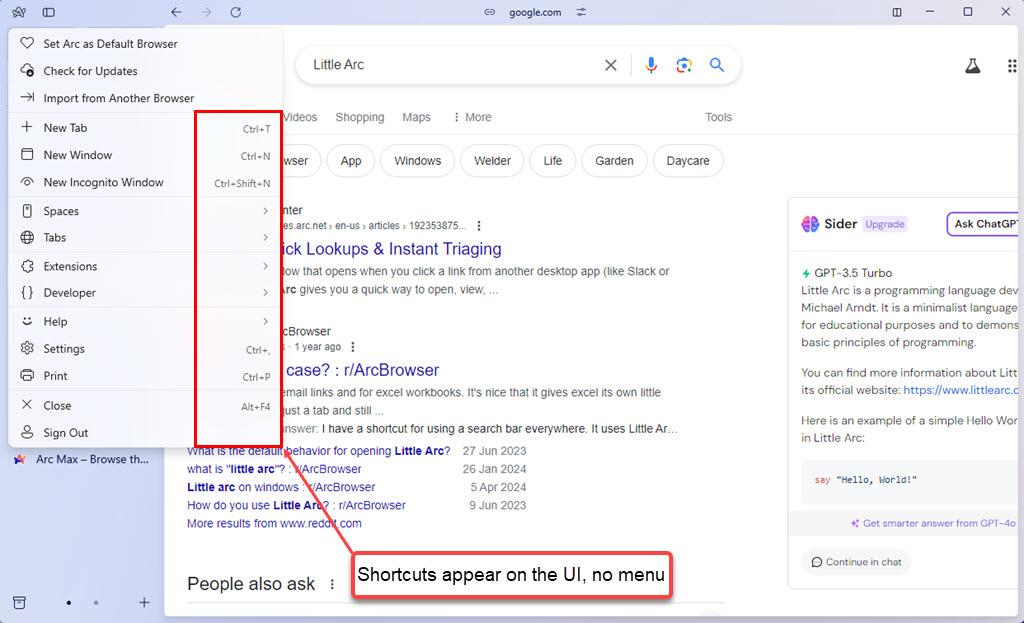Screen dimensions: 1024x623
Task: Switch to the second space dot
Action: tap(96, 603)
